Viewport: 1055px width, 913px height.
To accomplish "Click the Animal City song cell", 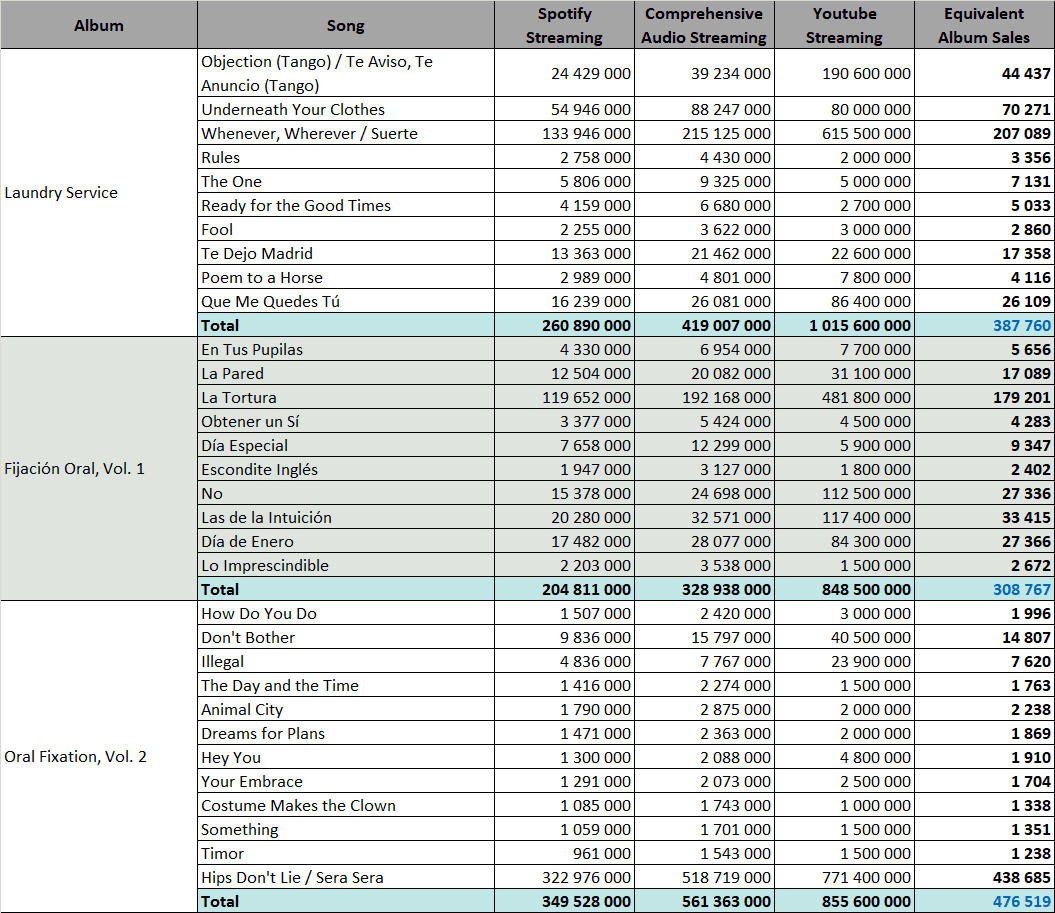I will (346, 709).
